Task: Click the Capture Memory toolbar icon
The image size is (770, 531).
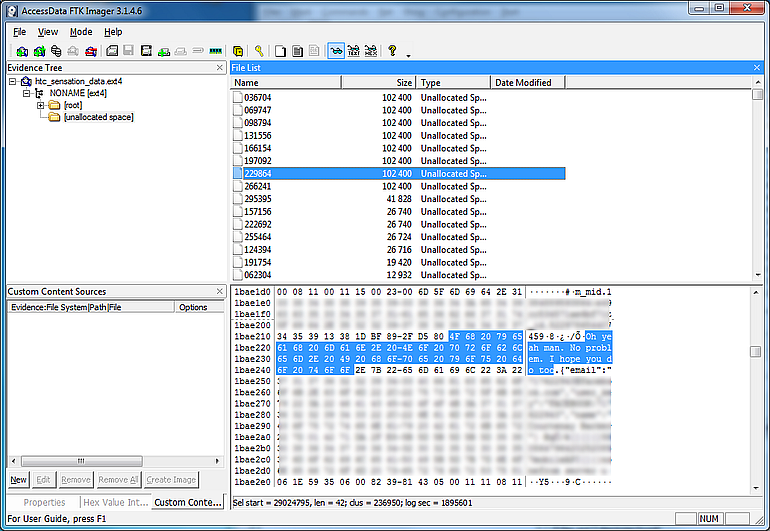Action: (215, 50)
